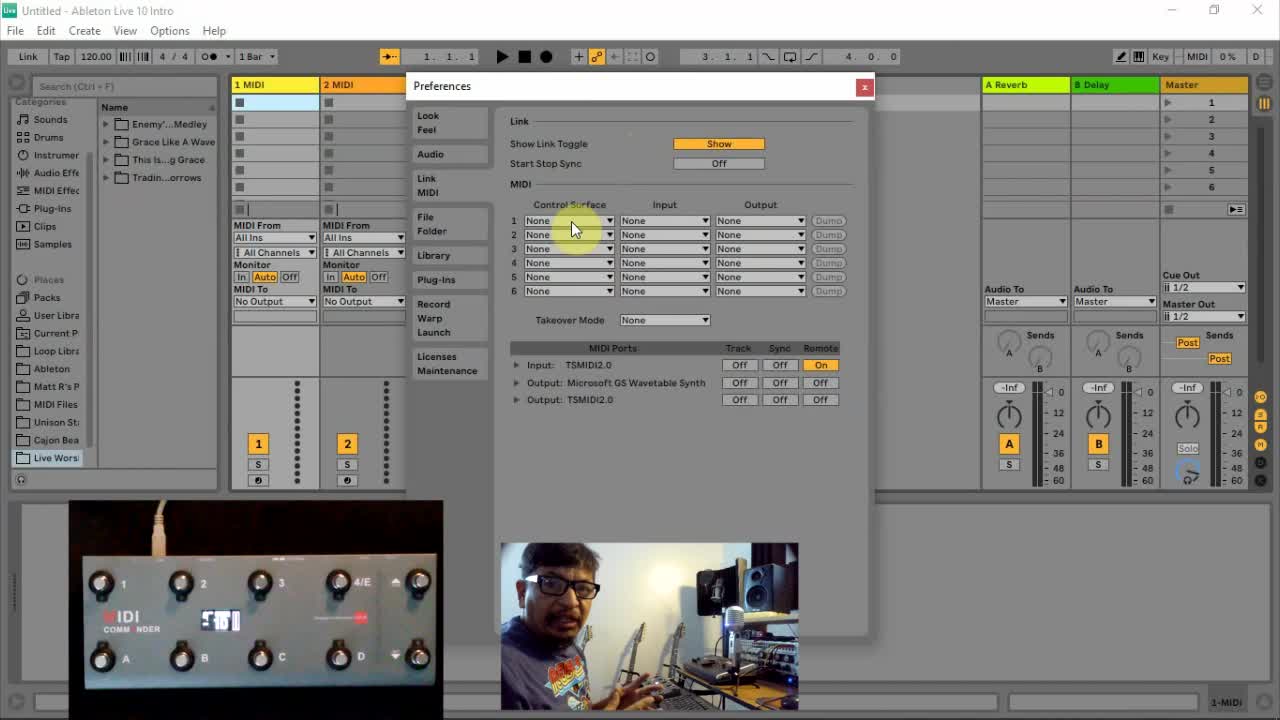Viewport: 1280px width, 720px height.
Task: Click the tempo field 120.00
Action: pyautogui.click(x=96, y=57)
